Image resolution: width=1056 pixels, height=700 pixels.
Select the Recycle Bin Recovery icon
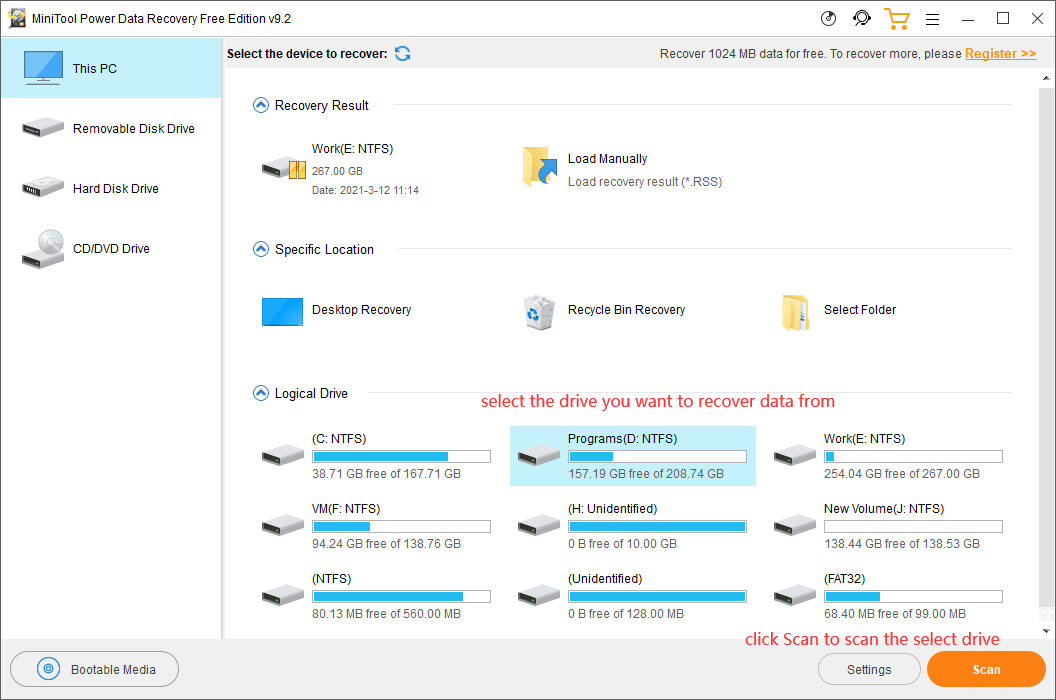tap(538, 311)
